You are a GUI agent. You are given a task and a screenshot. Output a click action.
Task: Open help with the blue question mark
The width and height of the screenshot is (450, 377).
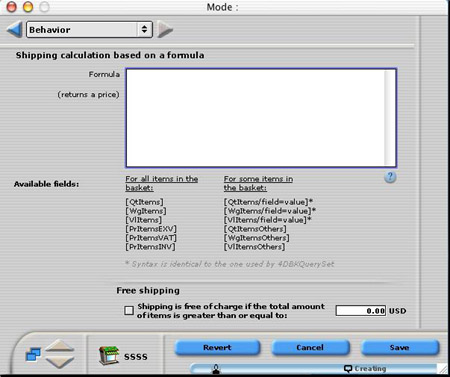click(x=390, y=177)
